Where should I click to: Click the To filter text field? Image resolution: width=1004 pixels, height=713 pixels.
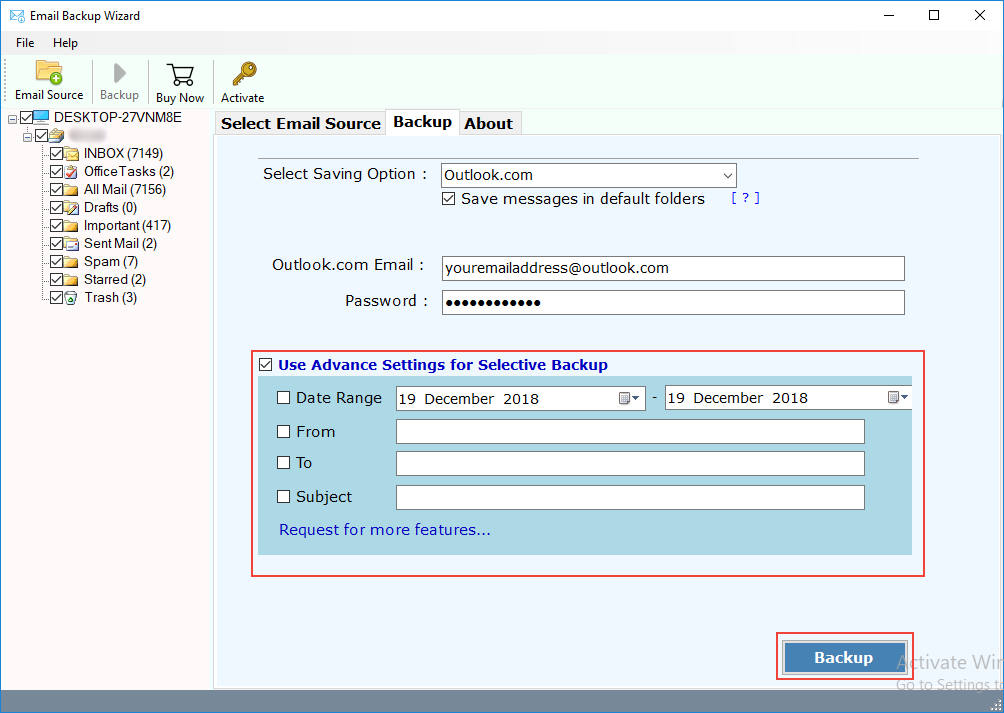click(630, 463)
